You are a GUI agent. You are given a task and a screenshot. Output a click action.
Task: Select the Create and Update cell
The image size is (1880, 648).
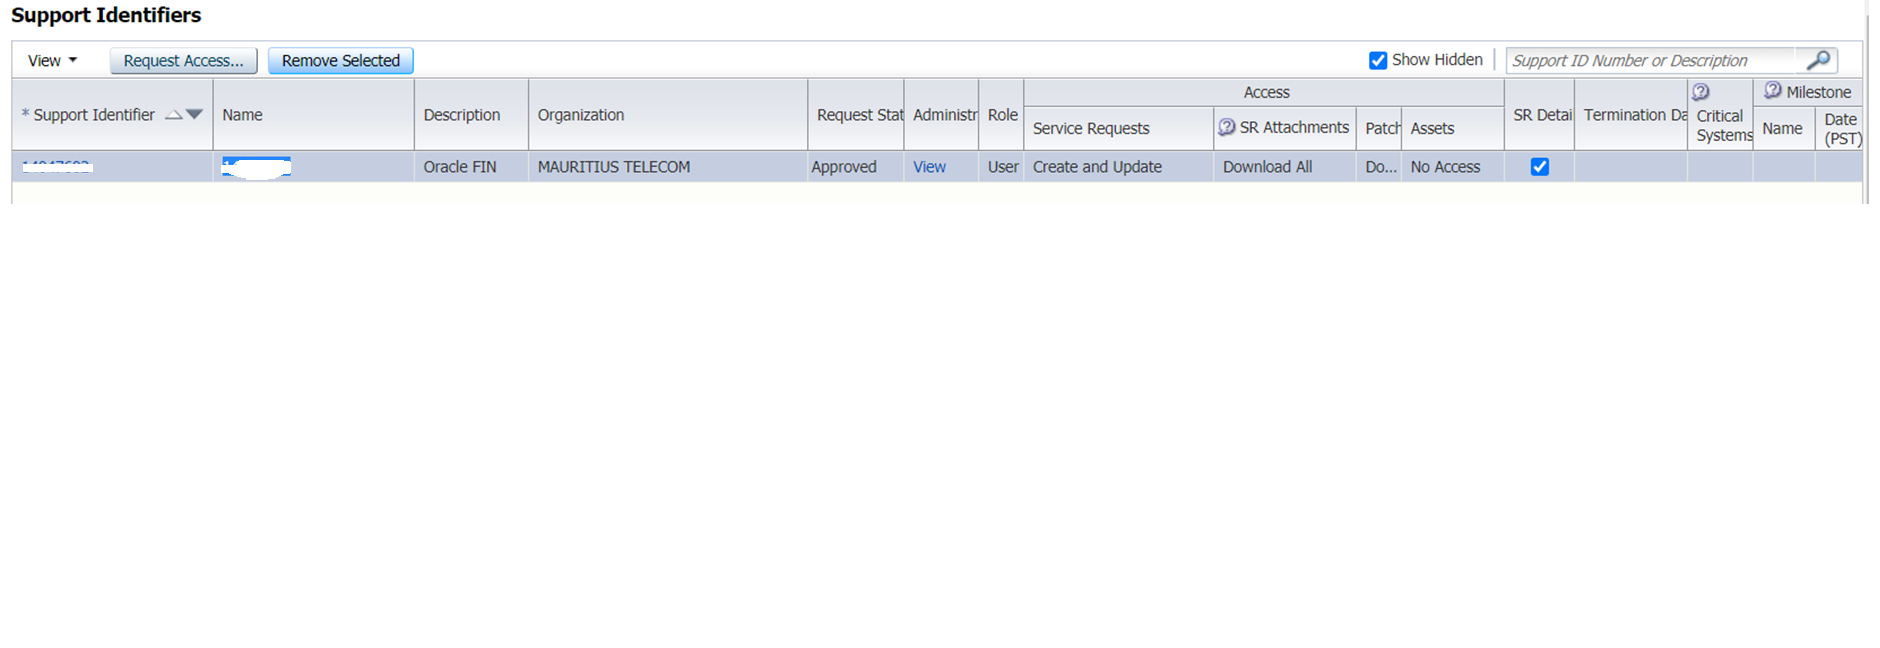[x=1097, y=167]
